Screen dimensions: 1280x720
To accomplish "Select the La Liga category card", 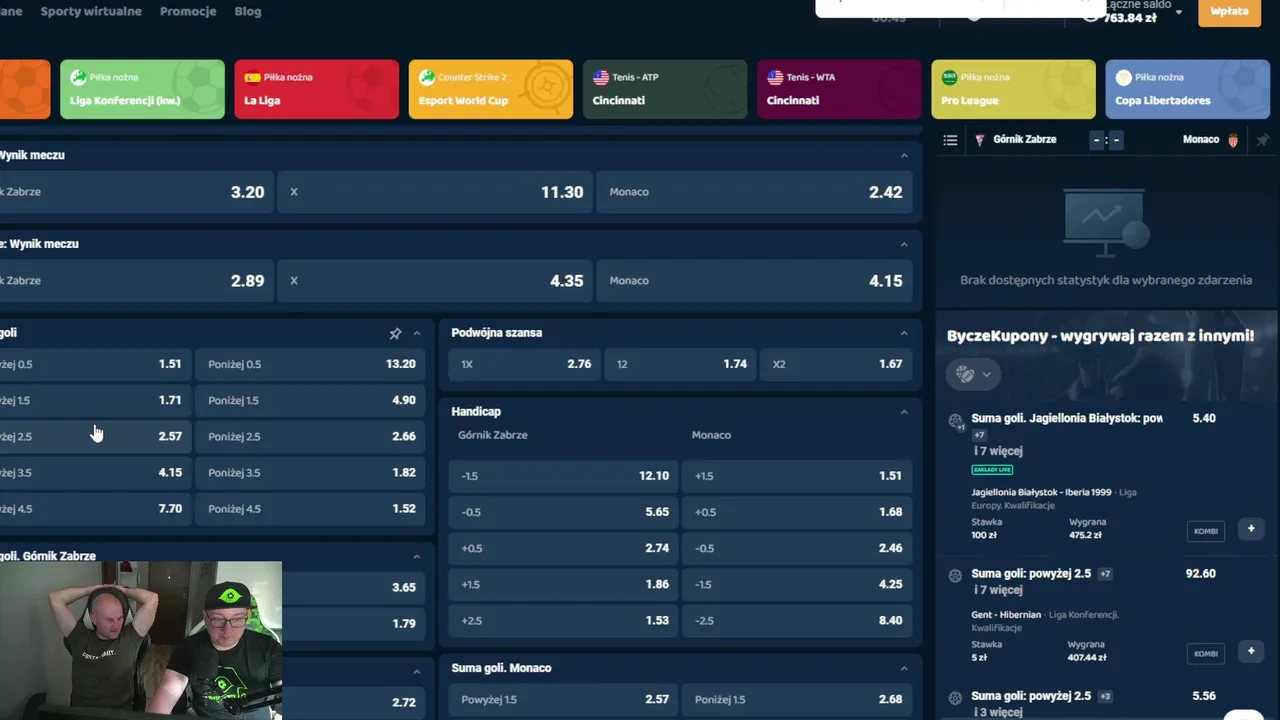I will click(x=316, y=89).
